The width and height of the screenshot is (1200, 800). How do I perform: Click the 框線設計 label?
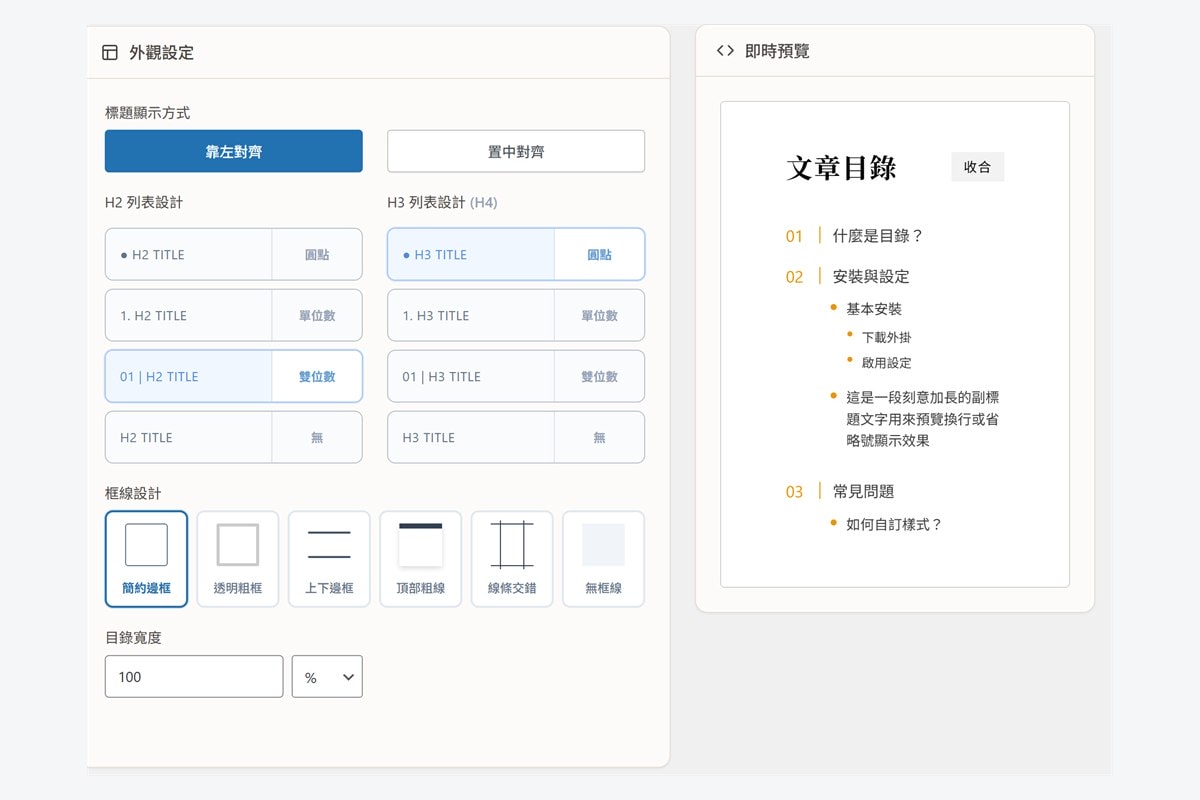(133, 493)
